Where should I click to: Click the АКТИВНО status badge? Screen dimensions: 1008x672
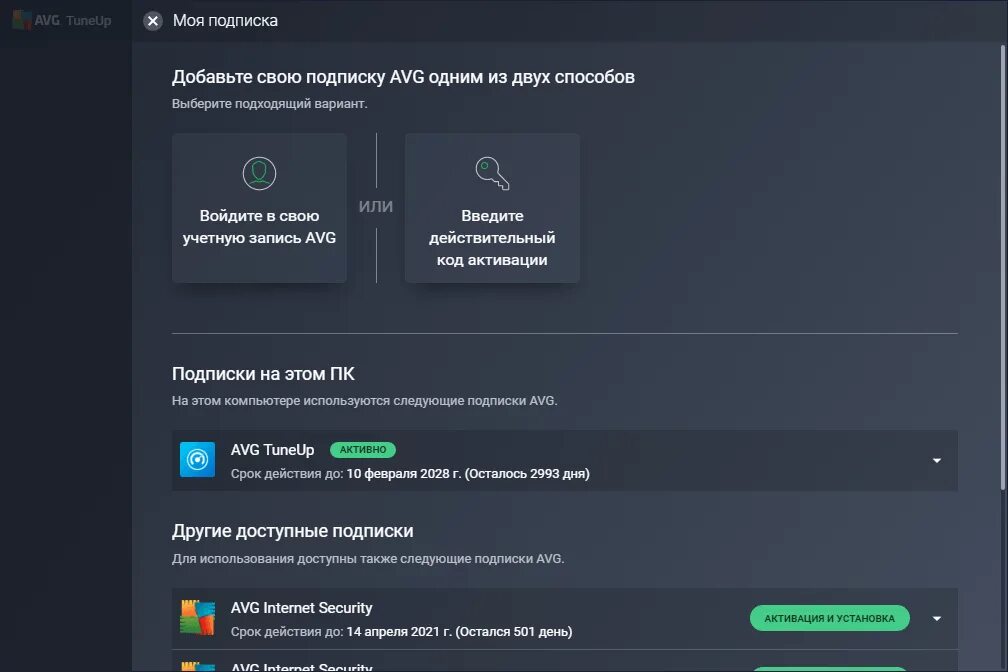pyautogui.click(x=363, y=450)
